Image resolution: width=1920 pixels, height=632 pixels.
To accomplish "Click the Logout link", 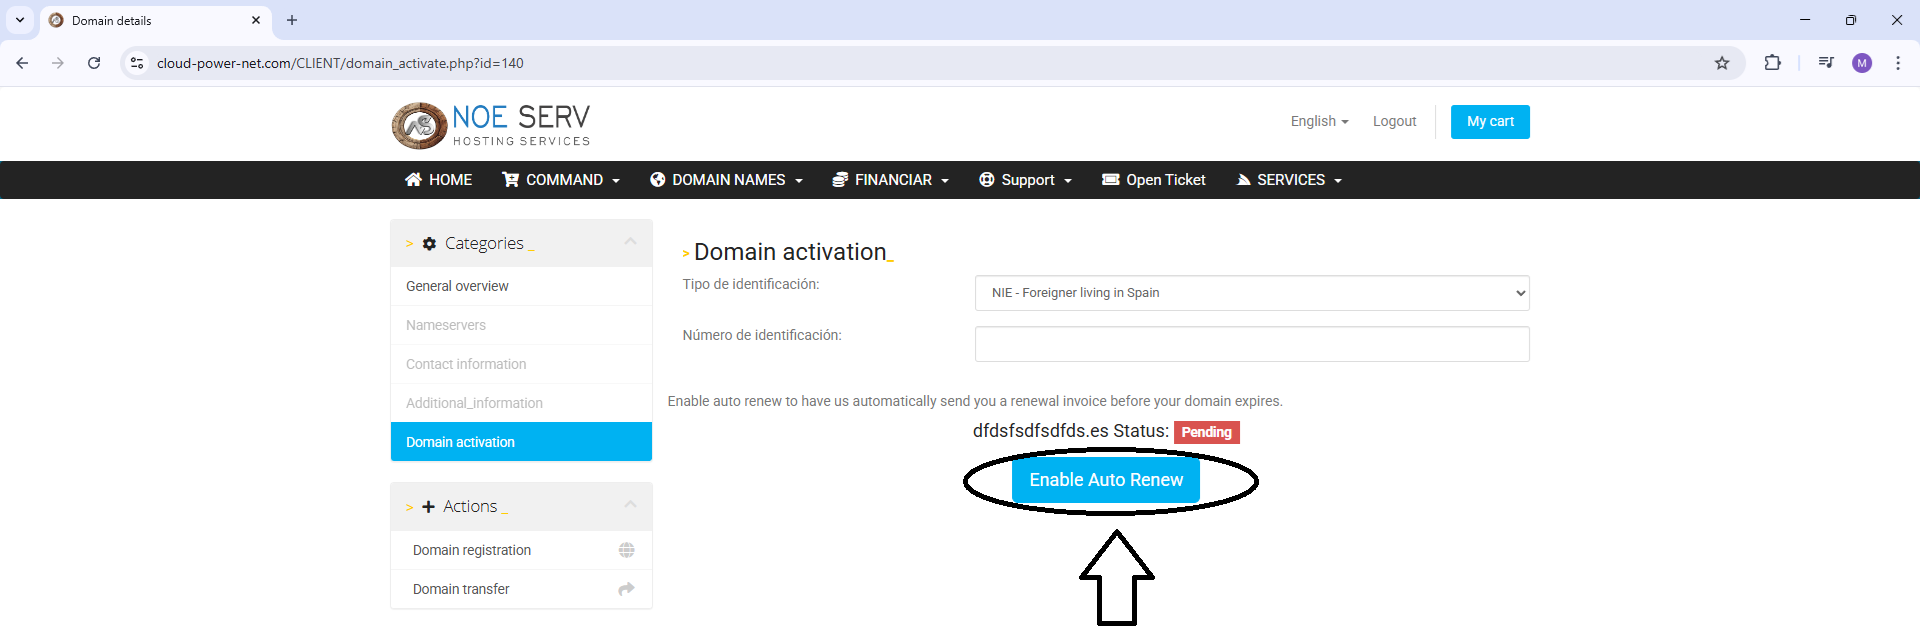I will pyautogui.click(x=1394, y=121).
